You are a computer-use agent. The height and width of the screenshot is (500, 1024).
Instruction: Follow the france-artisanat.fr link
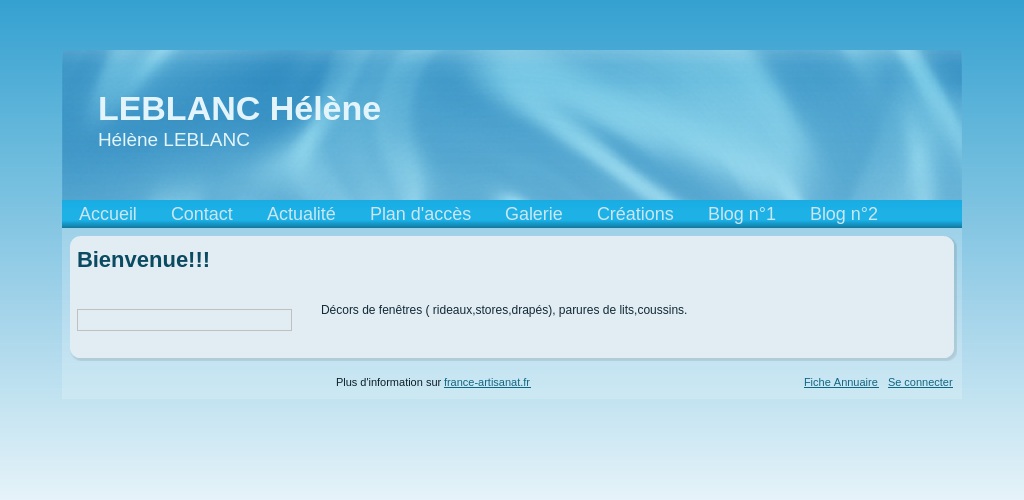click(x=487, y=383)
